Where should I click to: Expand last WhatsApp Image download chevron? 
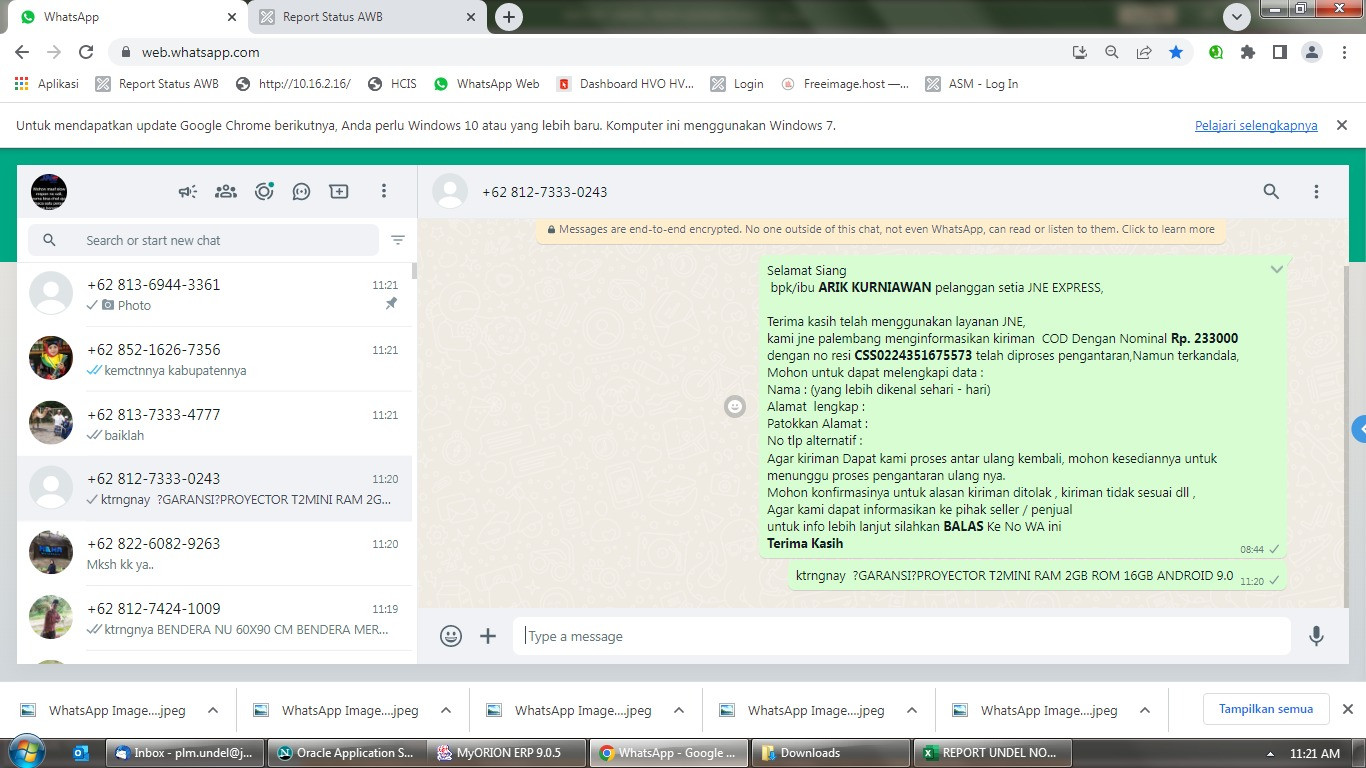click(x=1145, y=710)
